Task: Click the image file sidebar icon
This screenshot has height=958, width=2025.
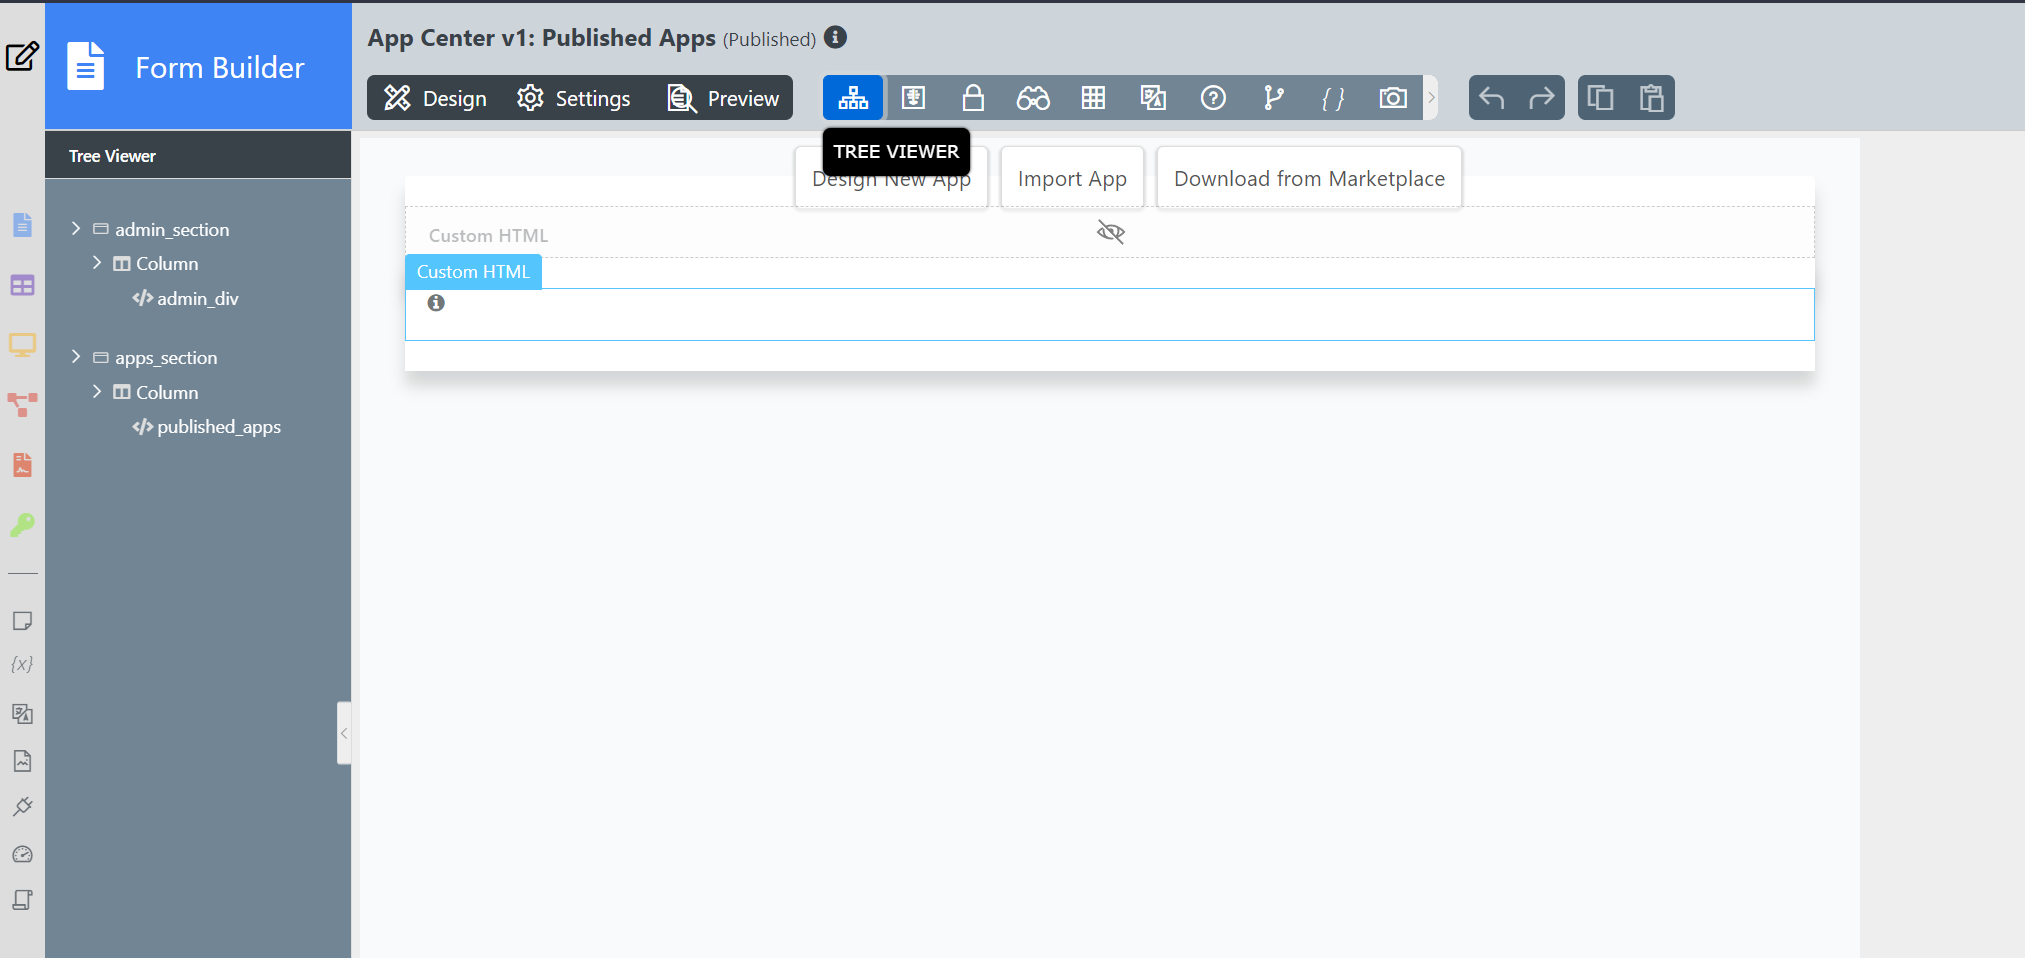Action: click(x=22, y=761)
